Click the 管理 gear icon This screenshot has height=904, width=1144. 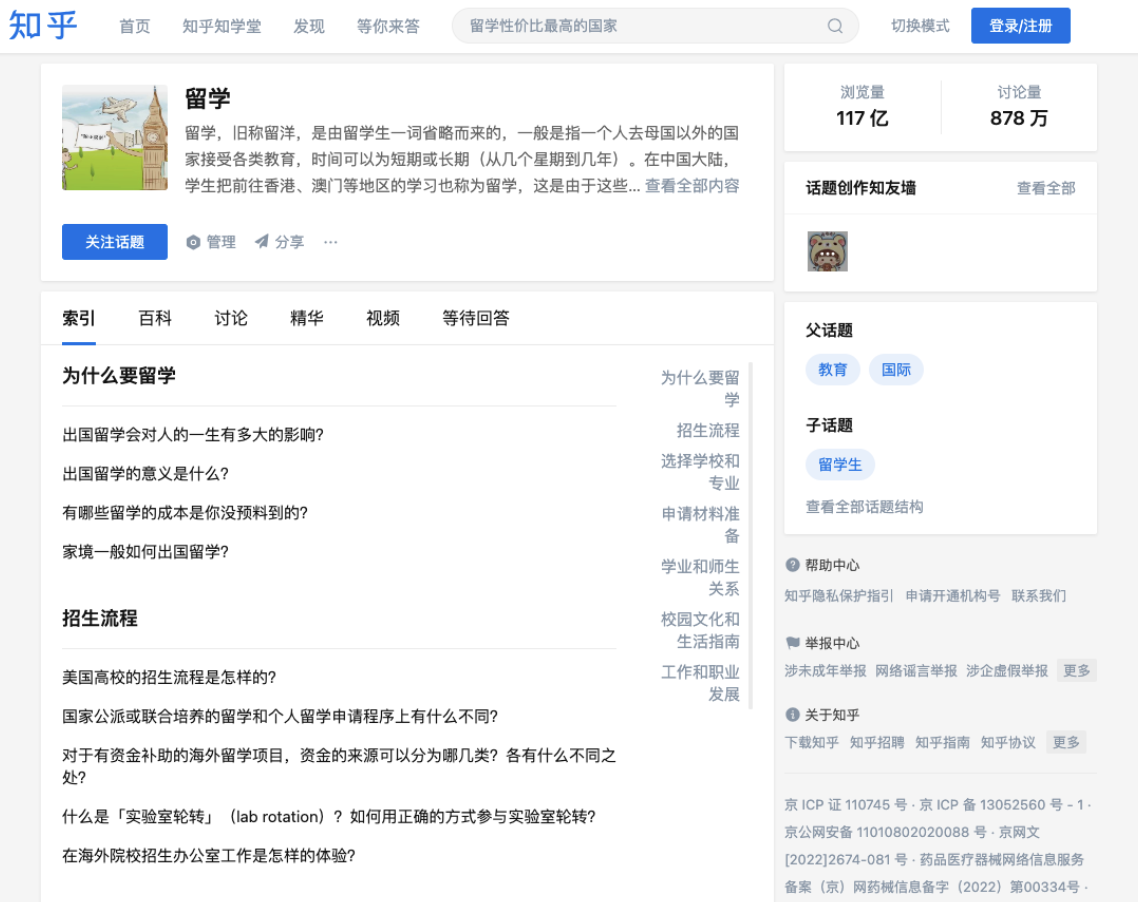click(194, 243)
